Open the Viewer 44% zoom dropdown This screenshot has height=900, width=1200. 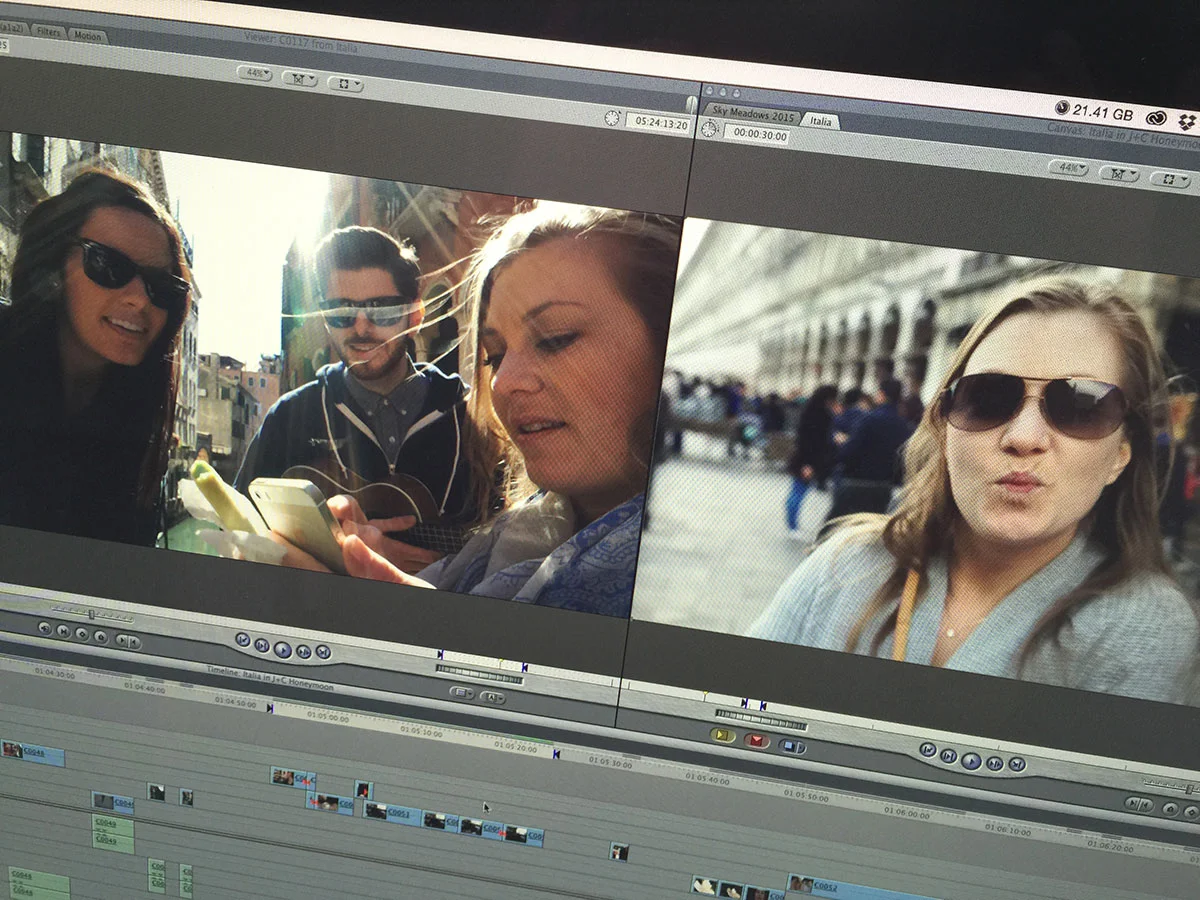(x=255, y=72)
